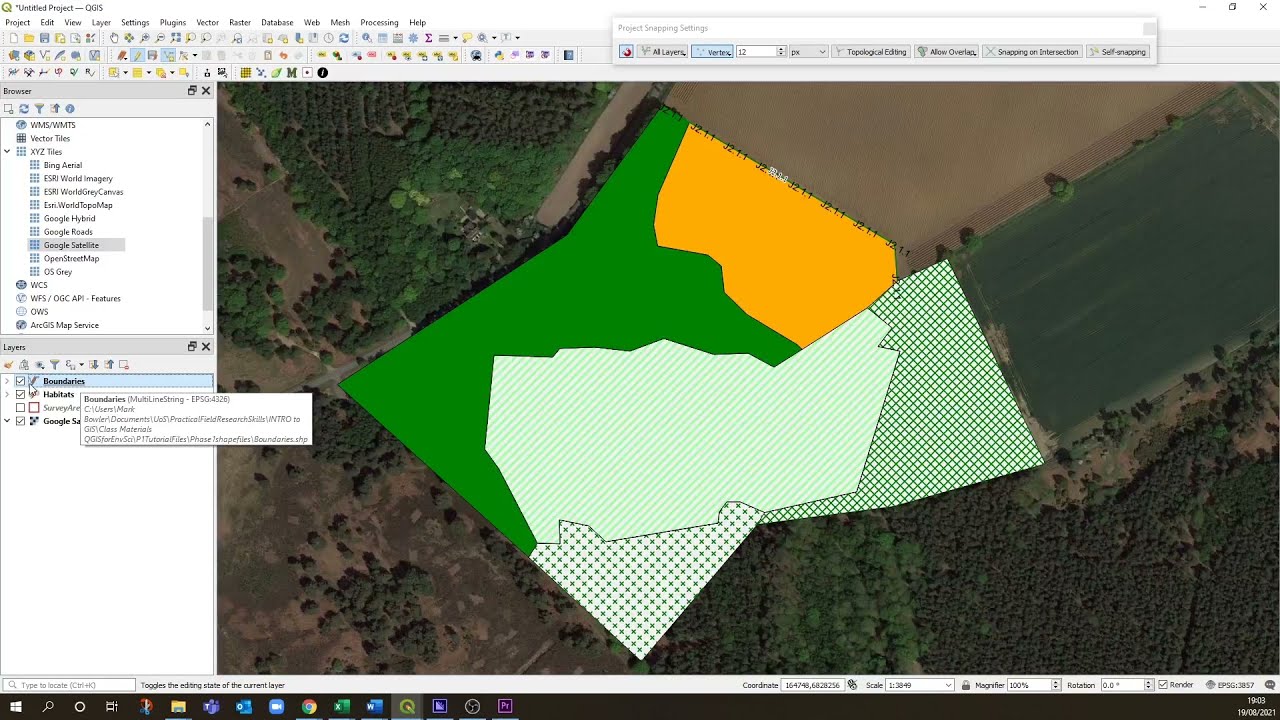Click the New Project icon
Screen dimensions: 1280x720
tap(14, 38)
